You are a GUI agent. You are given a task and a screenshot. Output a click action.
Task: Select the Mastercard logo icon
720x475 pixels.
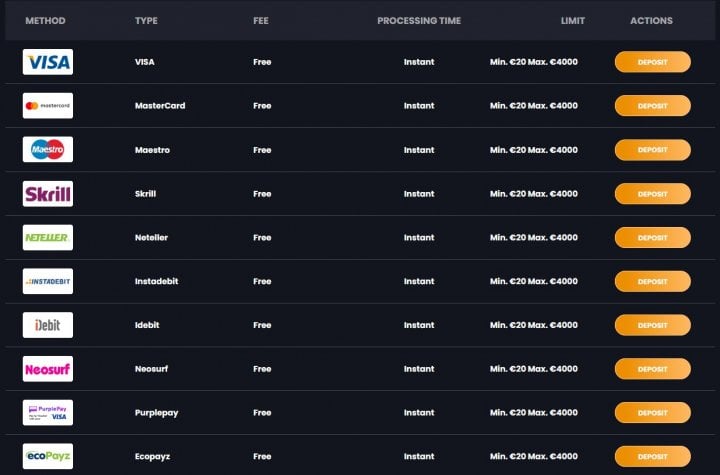point(48,106)
